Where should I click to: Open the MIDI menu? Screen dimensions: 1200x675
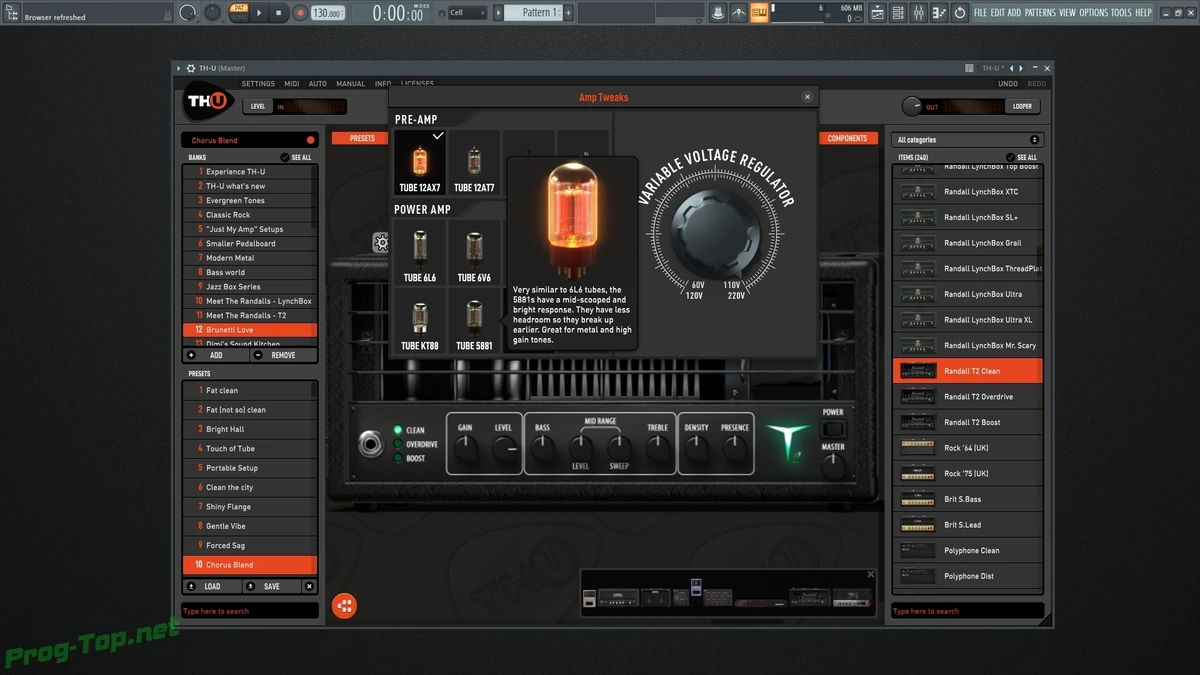[x=292, y=84]
